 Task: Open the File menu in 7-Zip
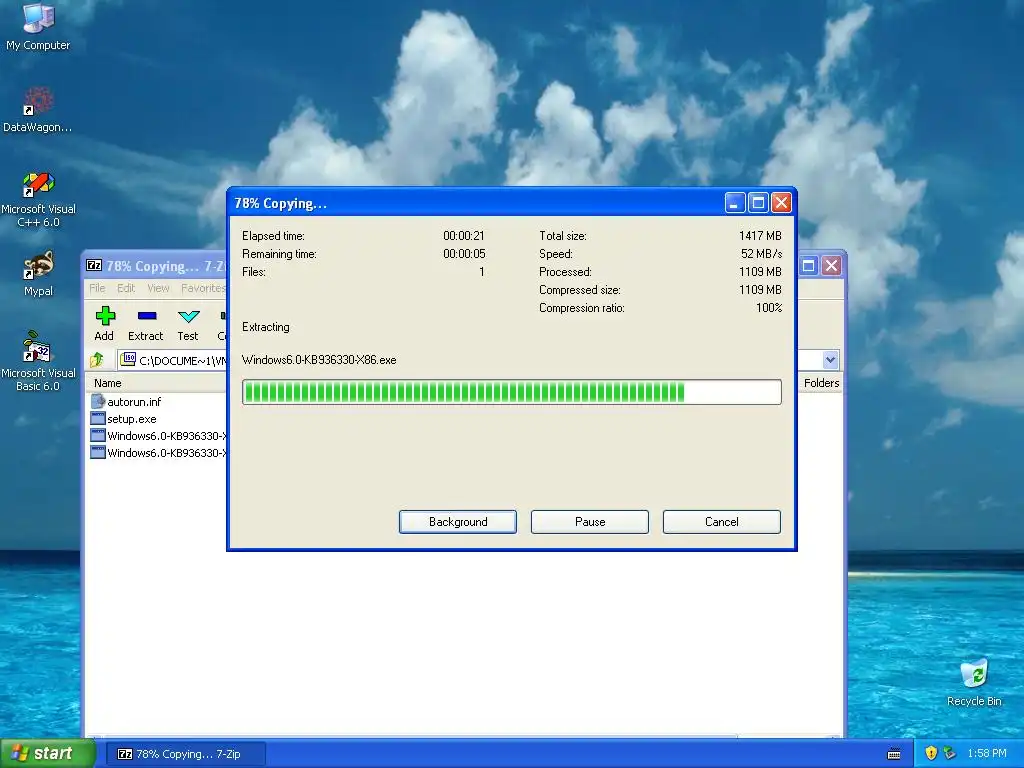coord(97,288)
